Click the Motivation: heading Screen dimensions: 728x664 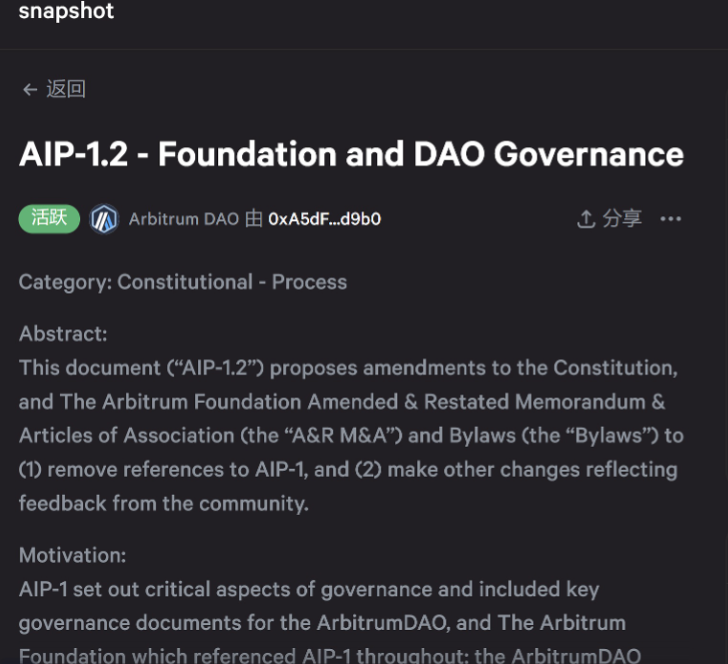click(x=72, y=555)
